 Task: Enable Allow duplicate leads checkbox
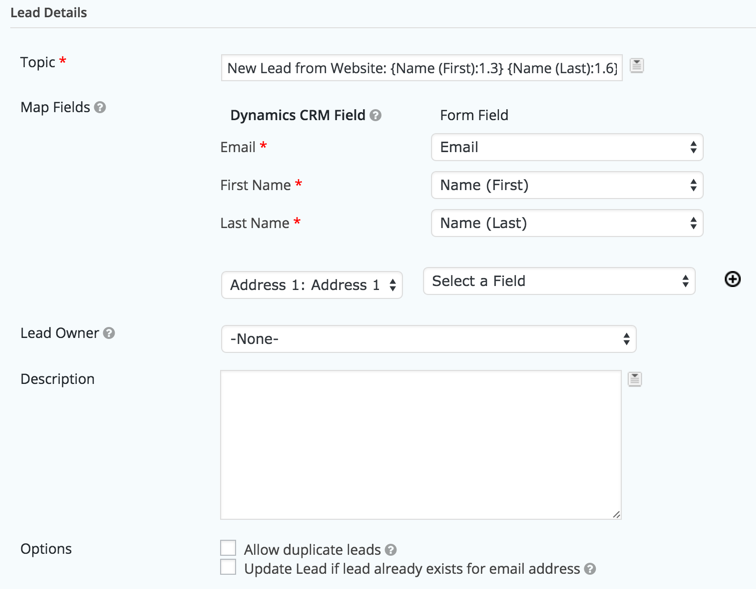pyautogui.click(x=228, y=549)
